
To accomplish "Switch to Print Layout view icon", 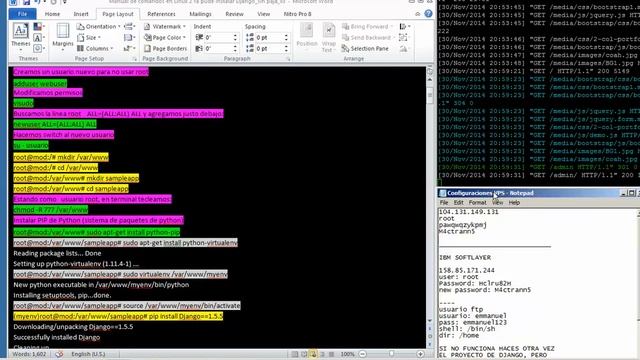I will [295, 354].
